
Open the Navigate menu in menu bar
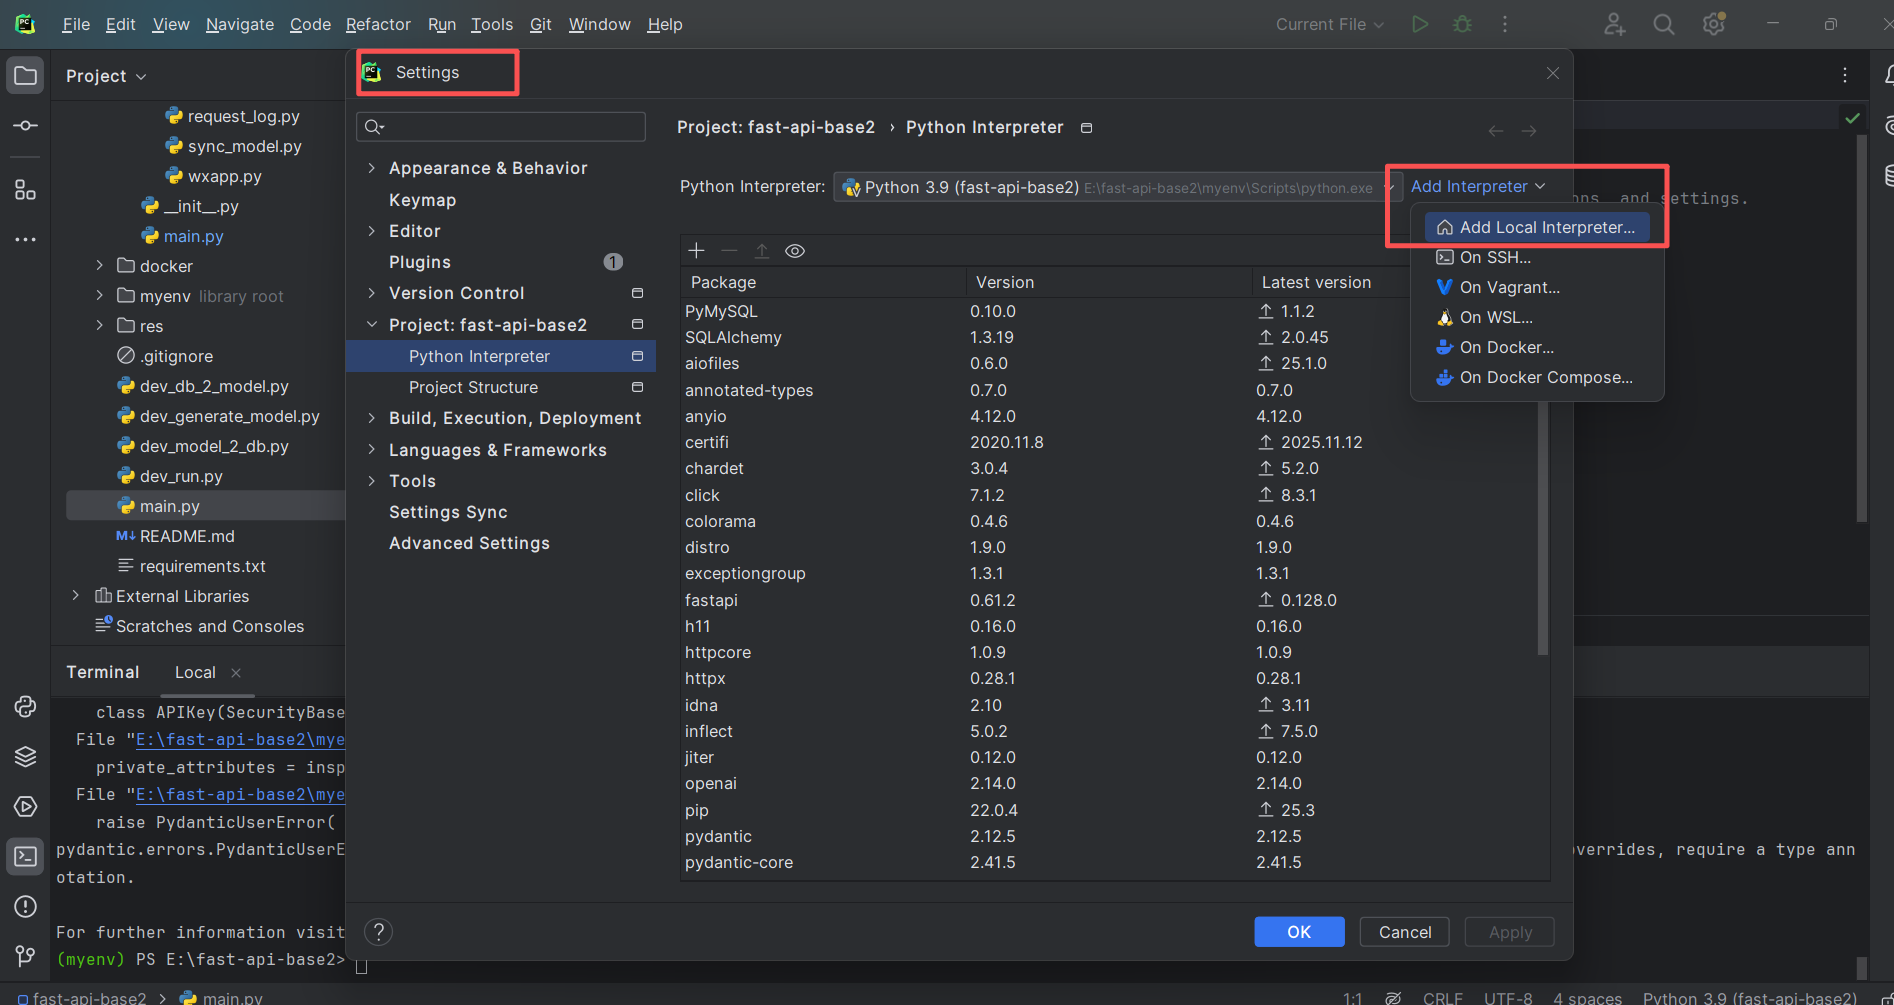240,24
